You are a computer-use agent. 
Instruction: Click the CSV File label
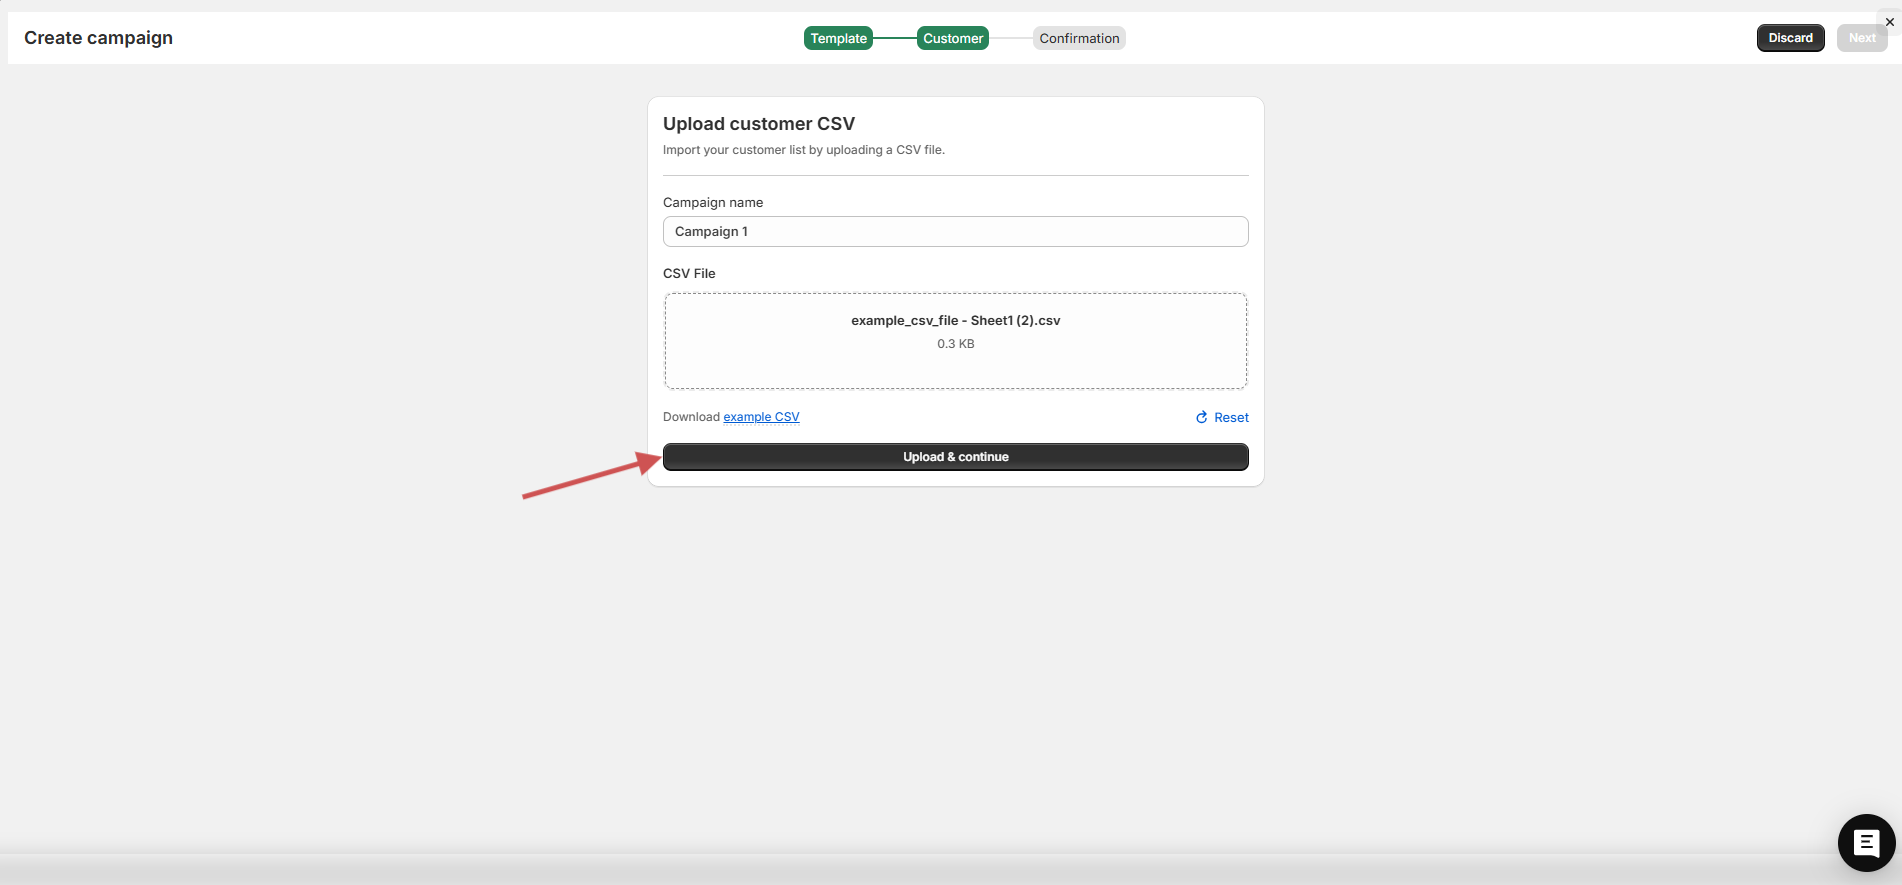[x=689, y=273]
